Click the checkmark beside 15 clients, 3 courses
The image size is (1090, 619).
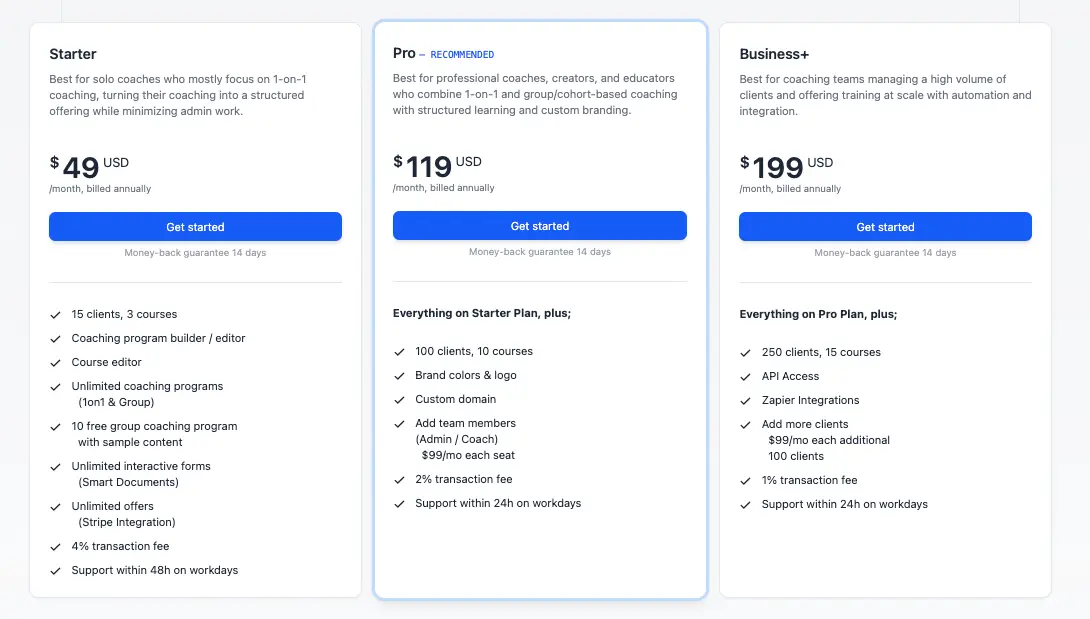(x=56, y=315)
